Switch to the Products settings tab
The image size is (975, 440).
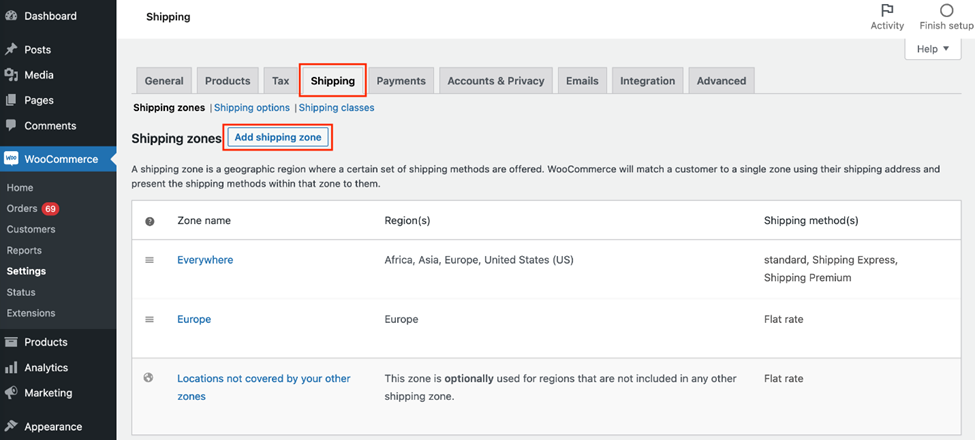click(228, 81)
